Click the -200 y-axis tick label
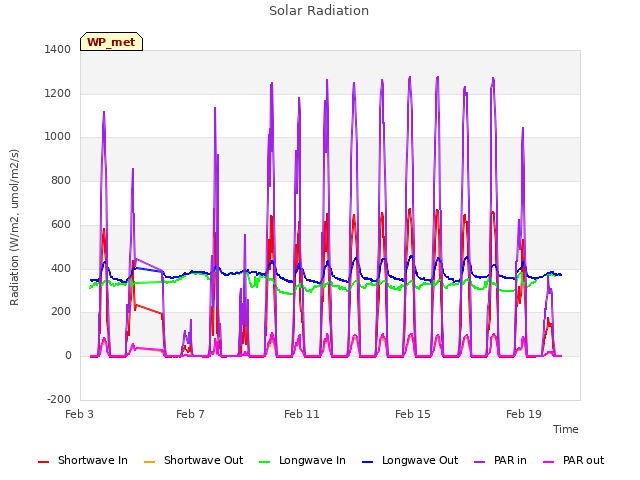This screenshot has height=480, width=640. coord(59,399)
